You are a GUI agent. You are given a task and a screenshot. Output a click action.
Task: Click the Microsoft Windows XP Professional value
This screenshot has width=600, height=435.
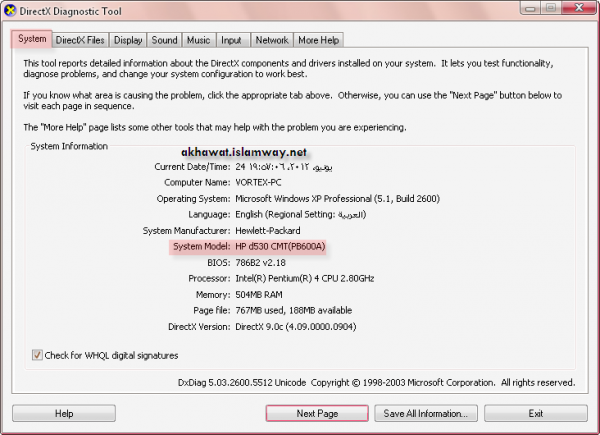coord(338,199)
